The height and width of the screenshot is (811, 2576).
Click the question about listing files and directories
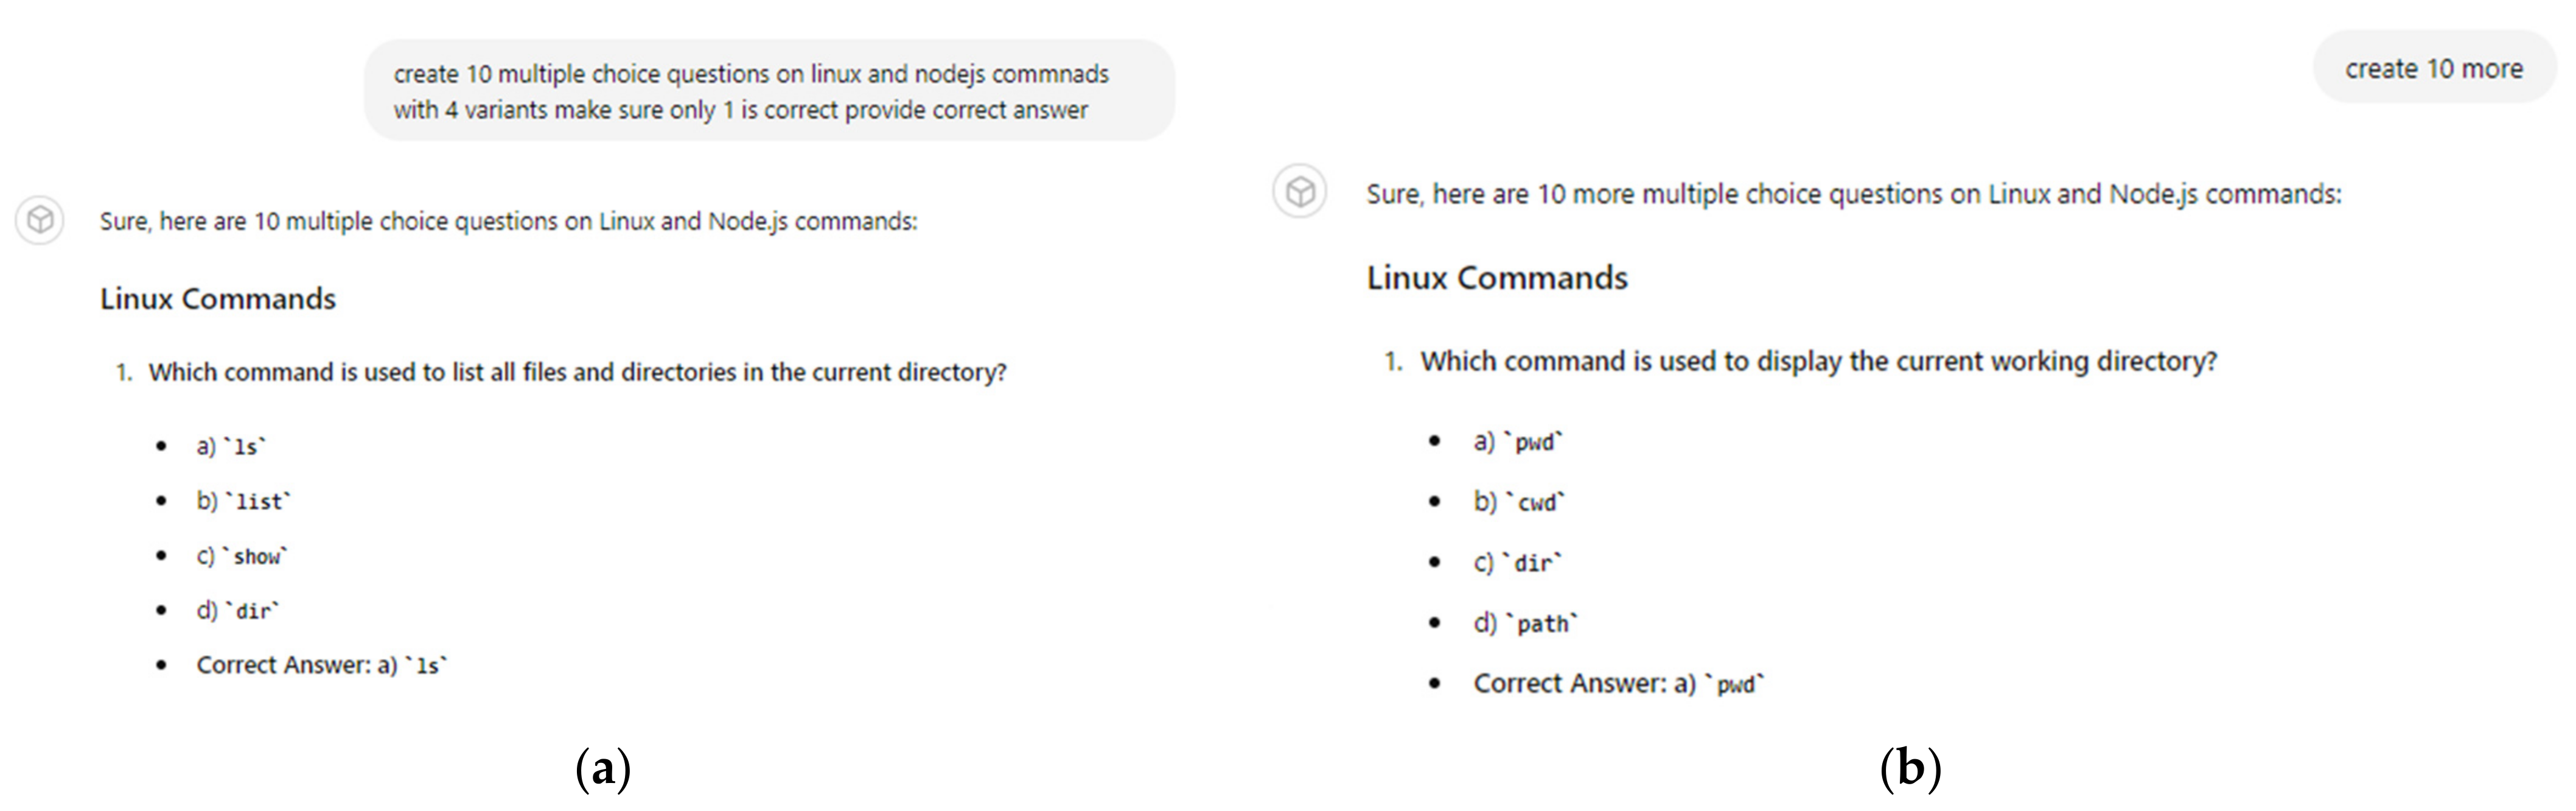pyautogui.click(x=577, y=373)
